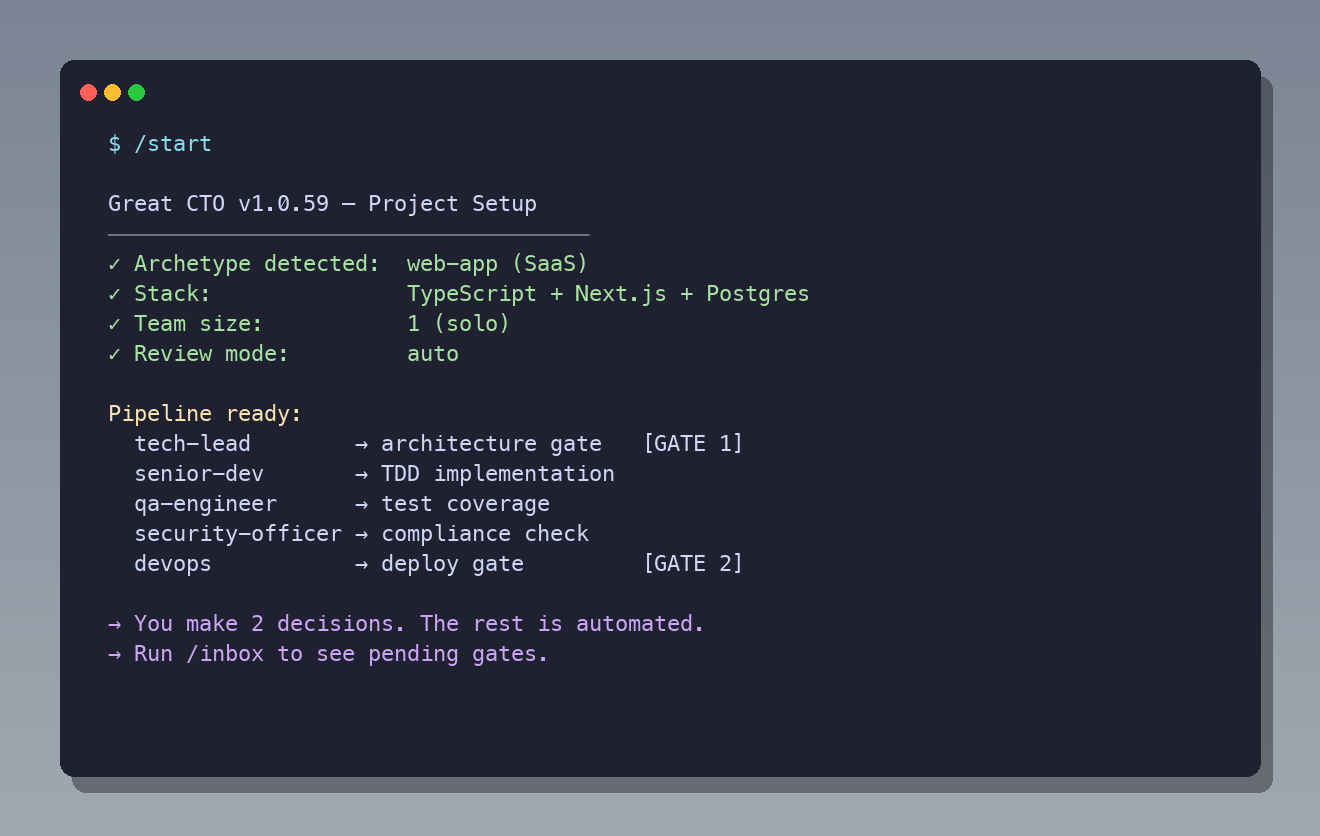Click the red close window button
The image size is (1320, 836).
pyautogui.click(x=88, y=93)
